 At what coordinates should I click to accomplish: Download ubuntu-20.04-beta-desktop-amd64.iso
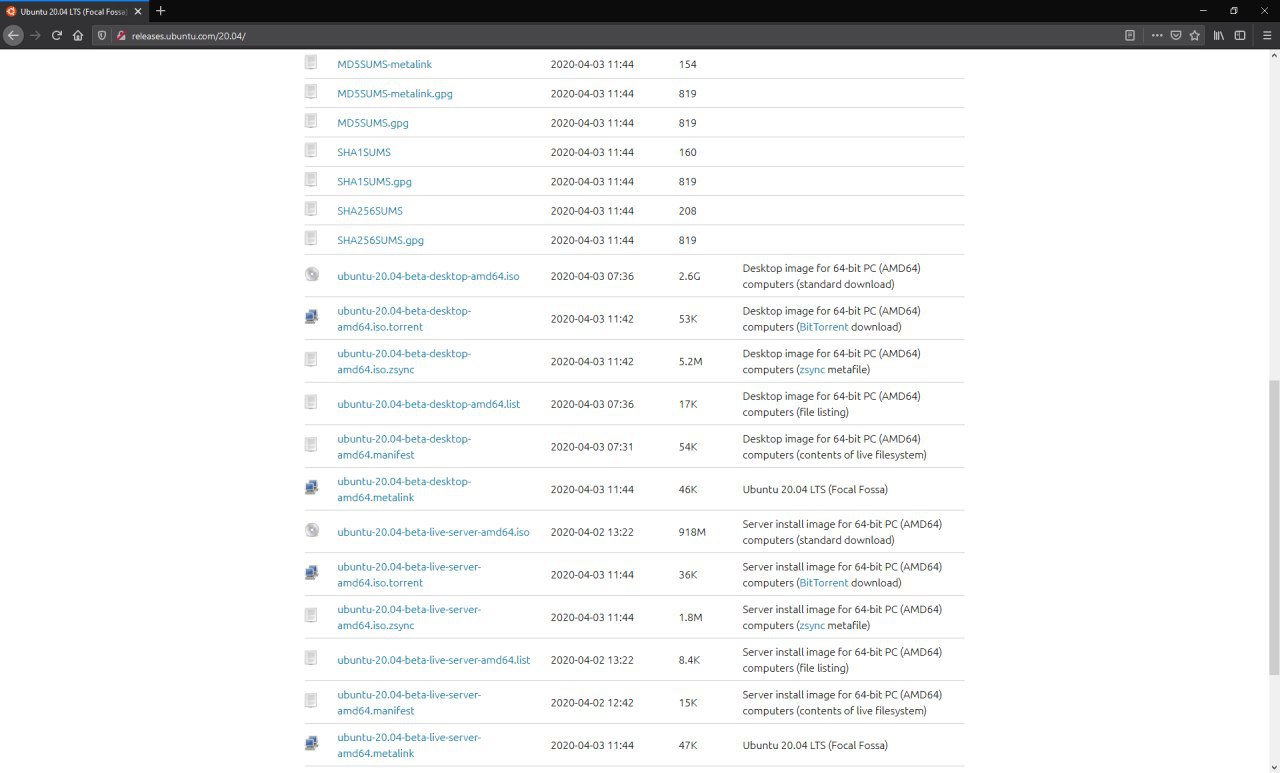(428, 276)
